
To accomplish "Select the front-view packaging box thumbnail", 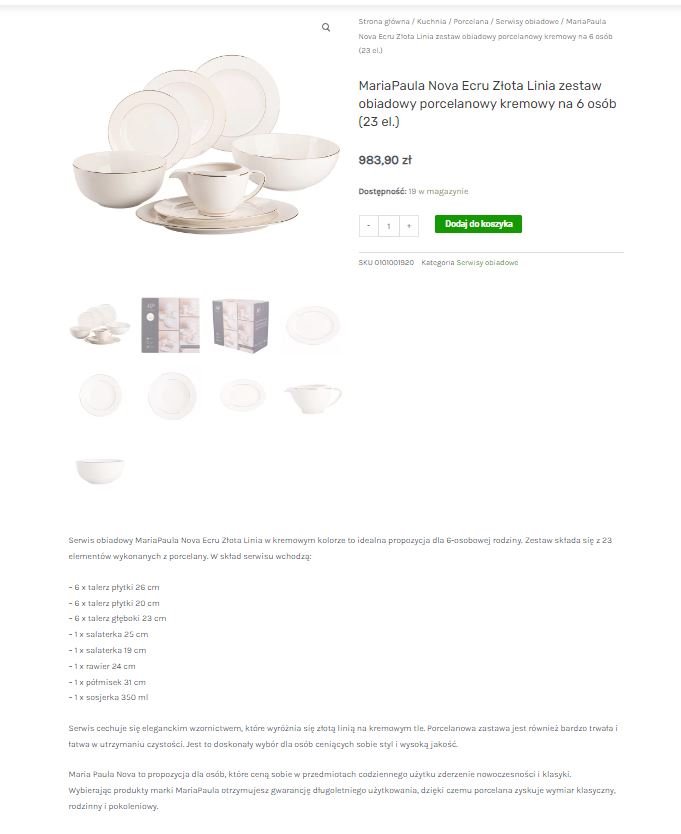I will (170, 325).
